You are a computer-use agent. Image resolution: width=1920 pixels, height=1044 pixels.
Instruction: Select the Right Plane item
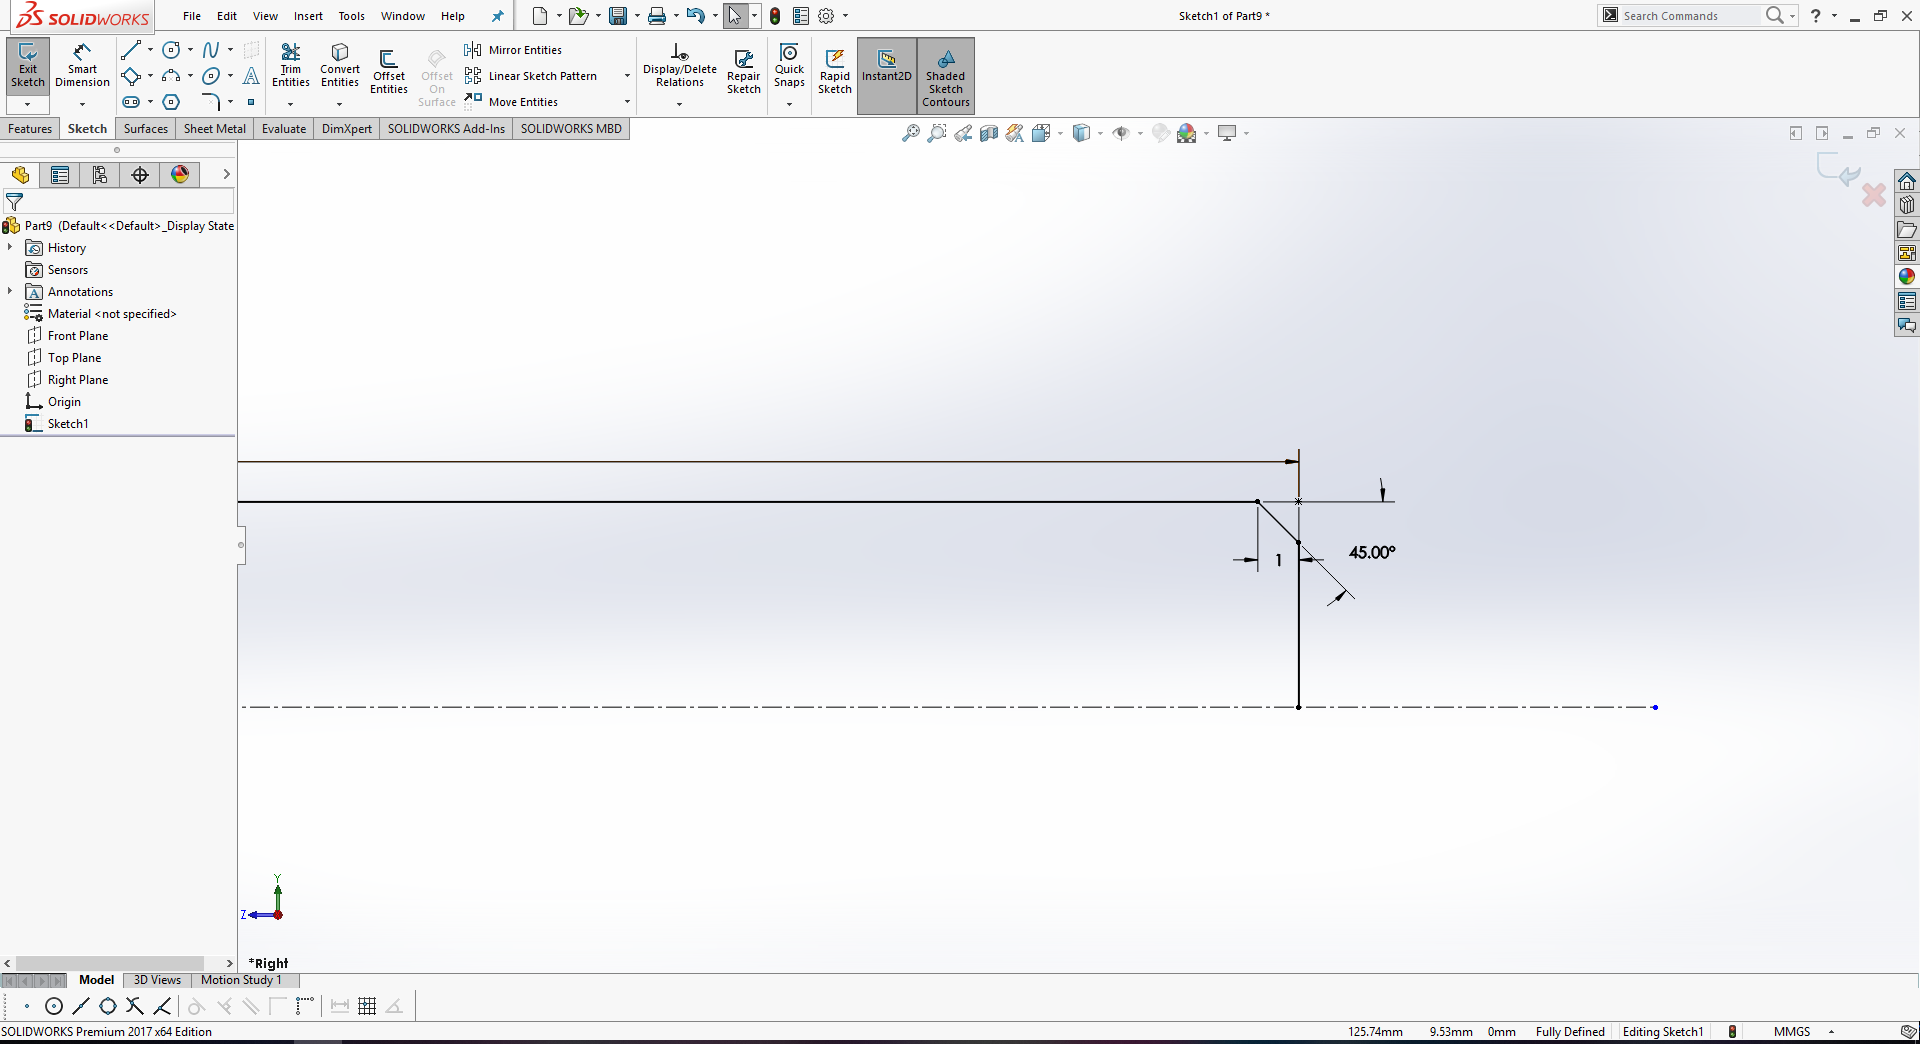[78, 380]
